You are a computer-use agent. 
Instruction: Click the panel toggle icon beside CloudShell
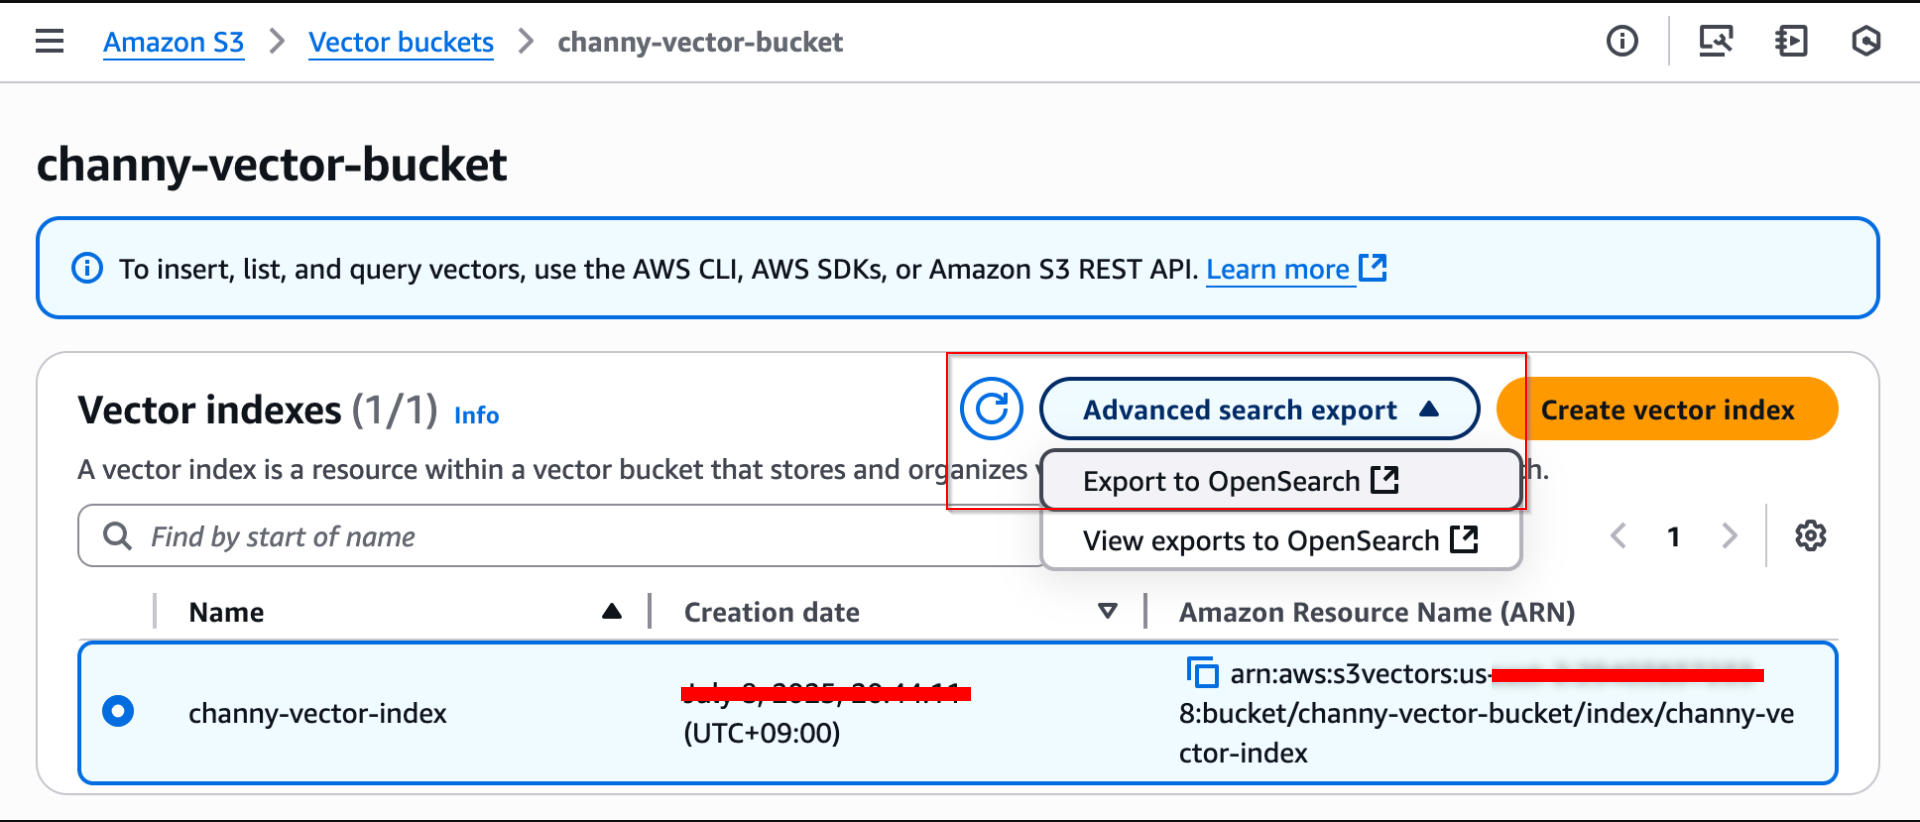(1791, 41)
